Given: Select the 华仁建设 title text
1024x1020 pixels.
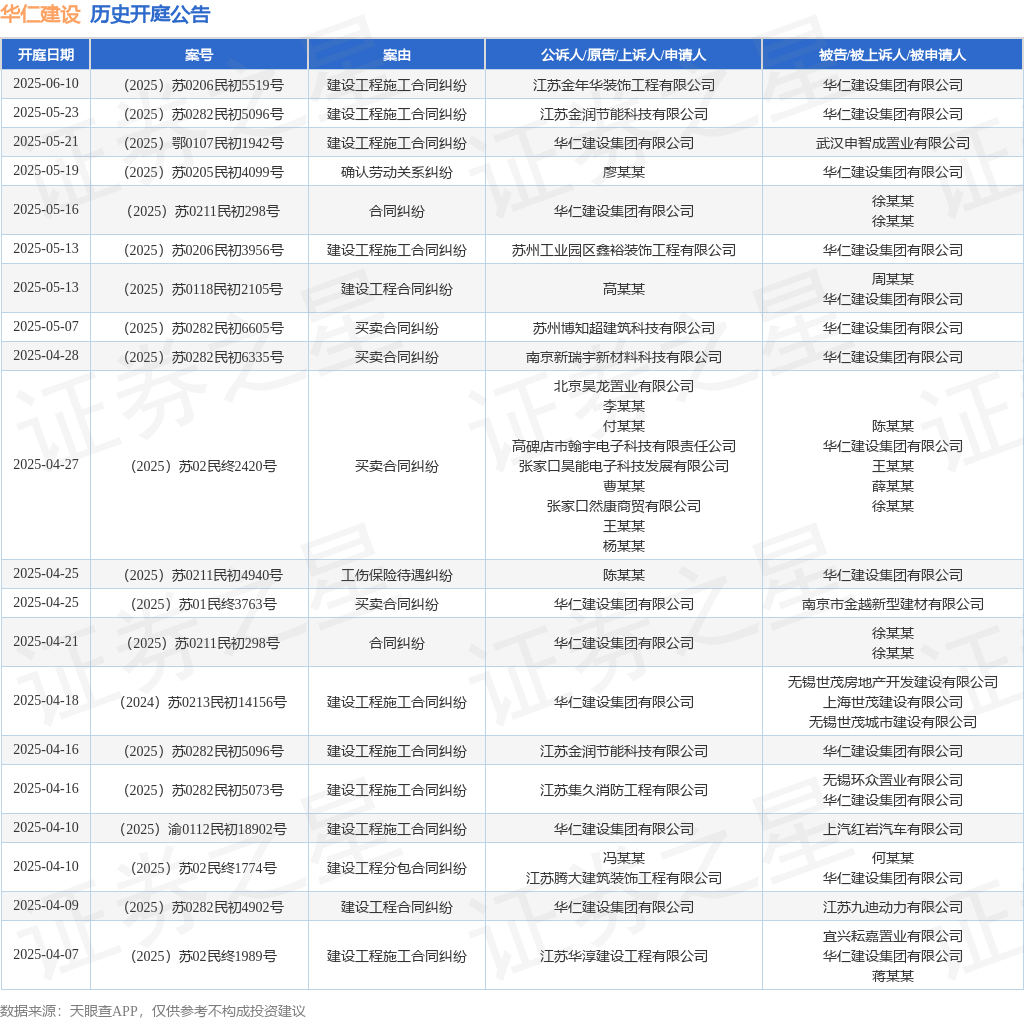Looking at the screenshot, I should (40, 14).
